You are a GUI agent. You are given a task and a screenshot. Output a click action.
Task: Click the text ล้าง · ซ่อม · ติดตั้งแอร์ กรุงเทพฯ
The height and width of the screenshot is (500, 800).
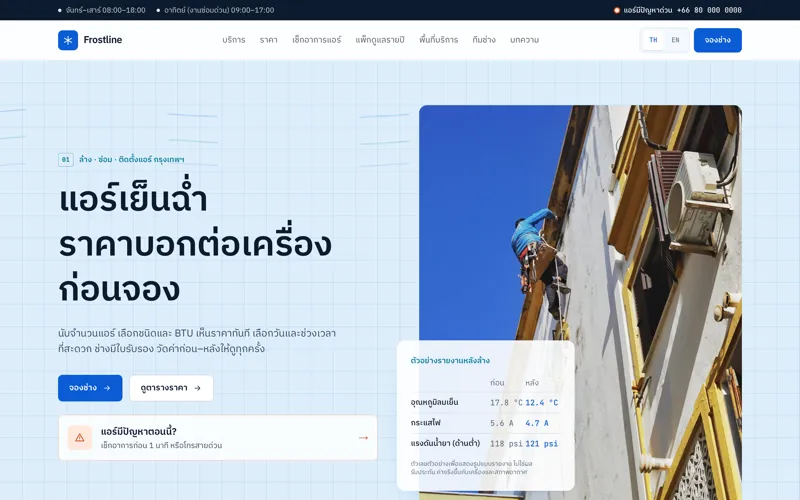pos(132,160)
